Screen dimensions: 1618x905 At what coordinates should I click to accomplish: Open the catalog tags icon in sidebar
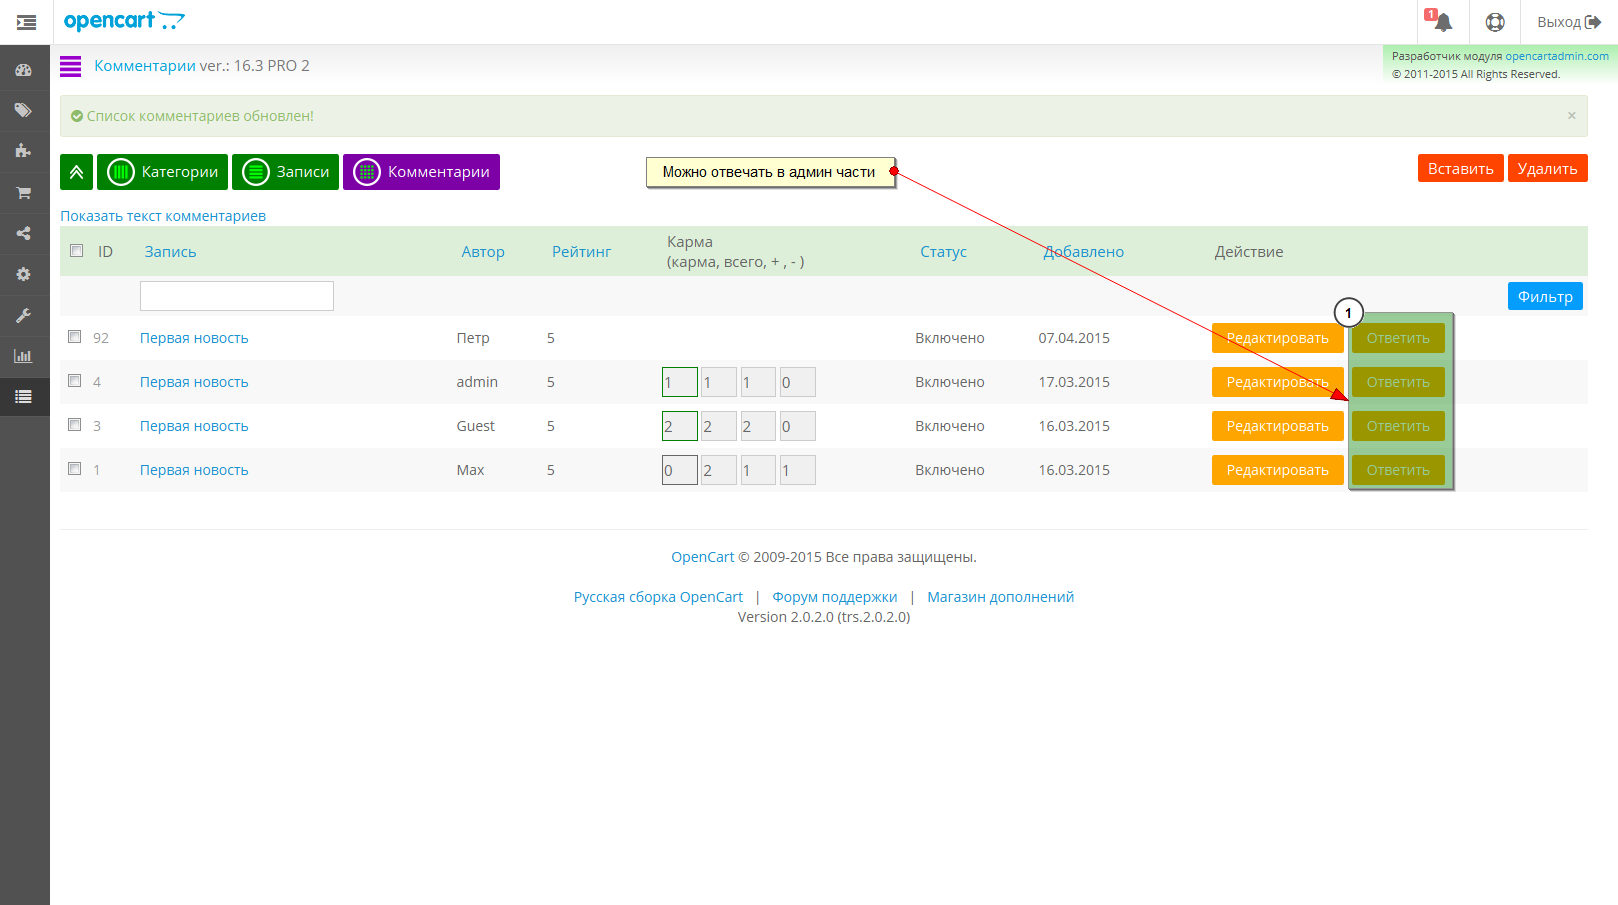point(23,110)
